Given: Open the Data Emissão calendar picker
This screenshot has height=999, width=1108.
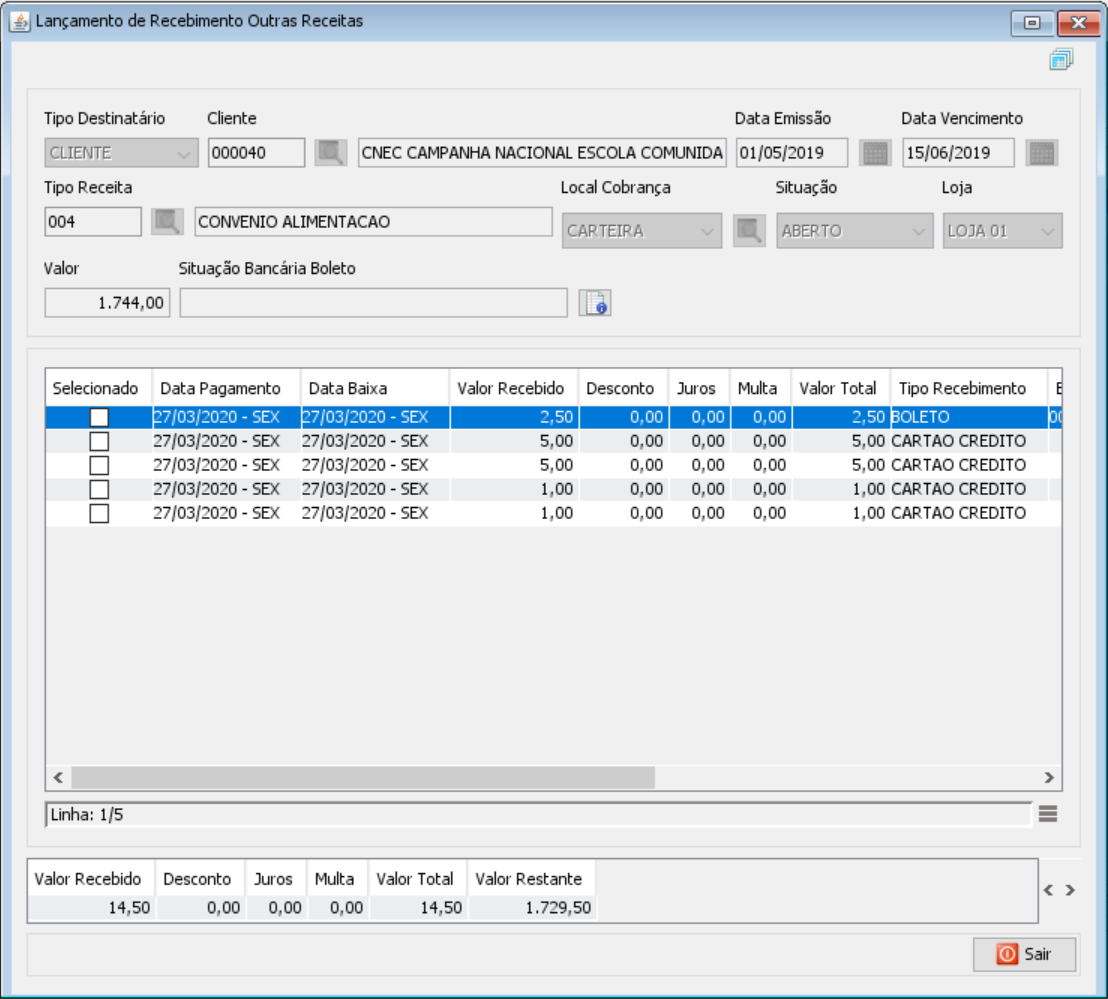Looking at the screenshot, I should coord(875,153).
